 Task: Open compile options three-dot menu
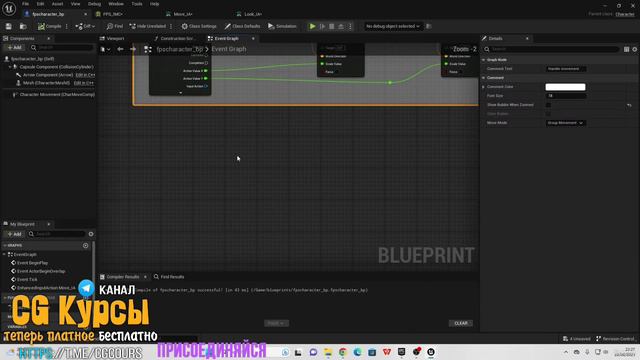(x=67, y=26)
